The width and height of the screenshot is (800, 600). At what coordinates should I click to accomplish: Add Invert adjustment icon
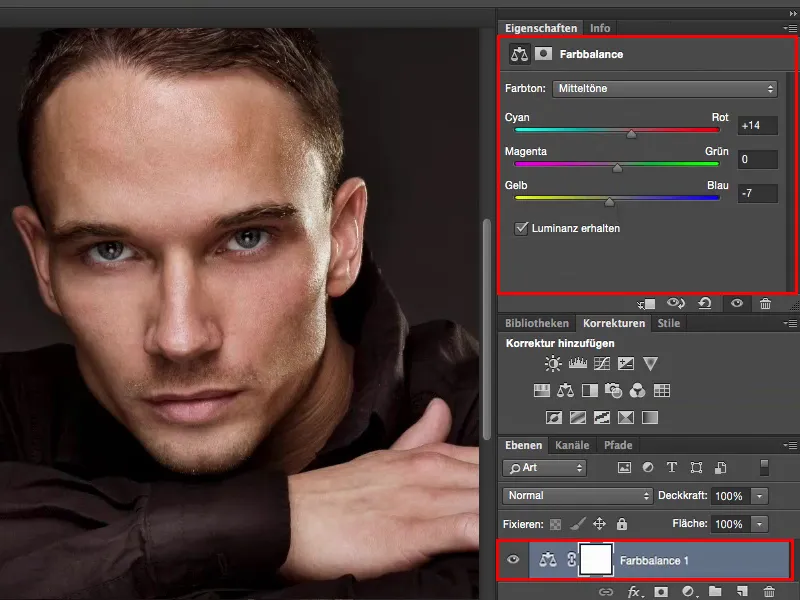click(x=554, y=418)
